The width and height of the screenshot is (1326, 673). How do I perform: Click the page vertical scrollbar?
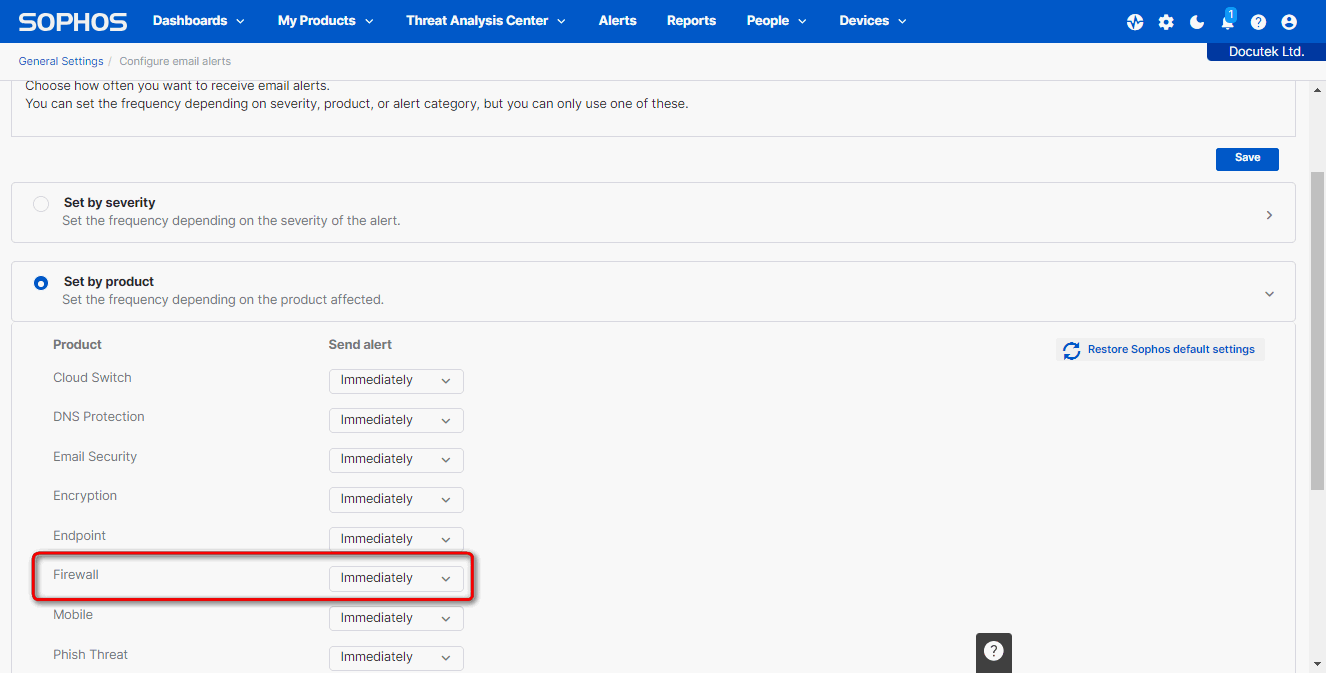pos(1318,330)
